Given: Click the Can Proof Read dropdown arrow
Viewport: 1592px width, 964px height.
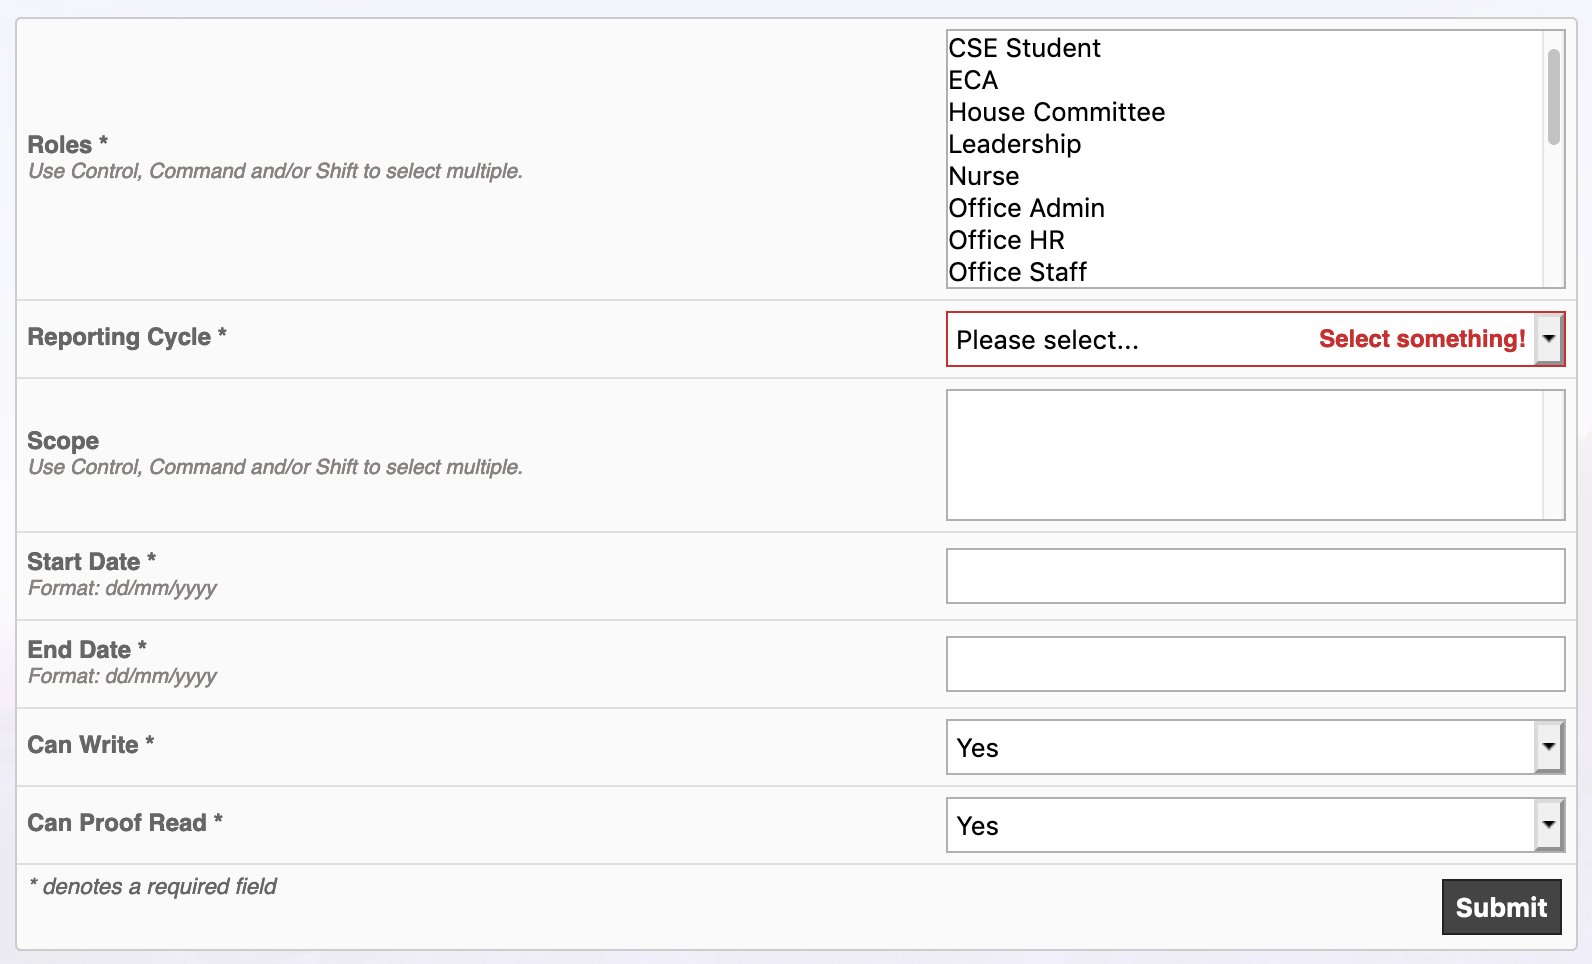Looking at the screenshot, I should point(1549,825).
